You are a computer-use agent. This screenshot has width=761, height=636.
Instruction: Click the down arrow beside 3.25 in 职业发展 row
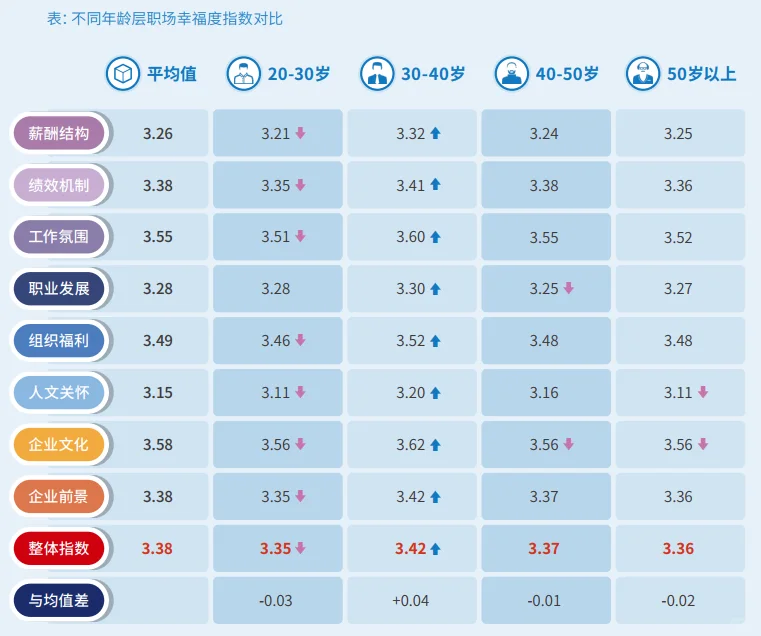pos(568,288)
